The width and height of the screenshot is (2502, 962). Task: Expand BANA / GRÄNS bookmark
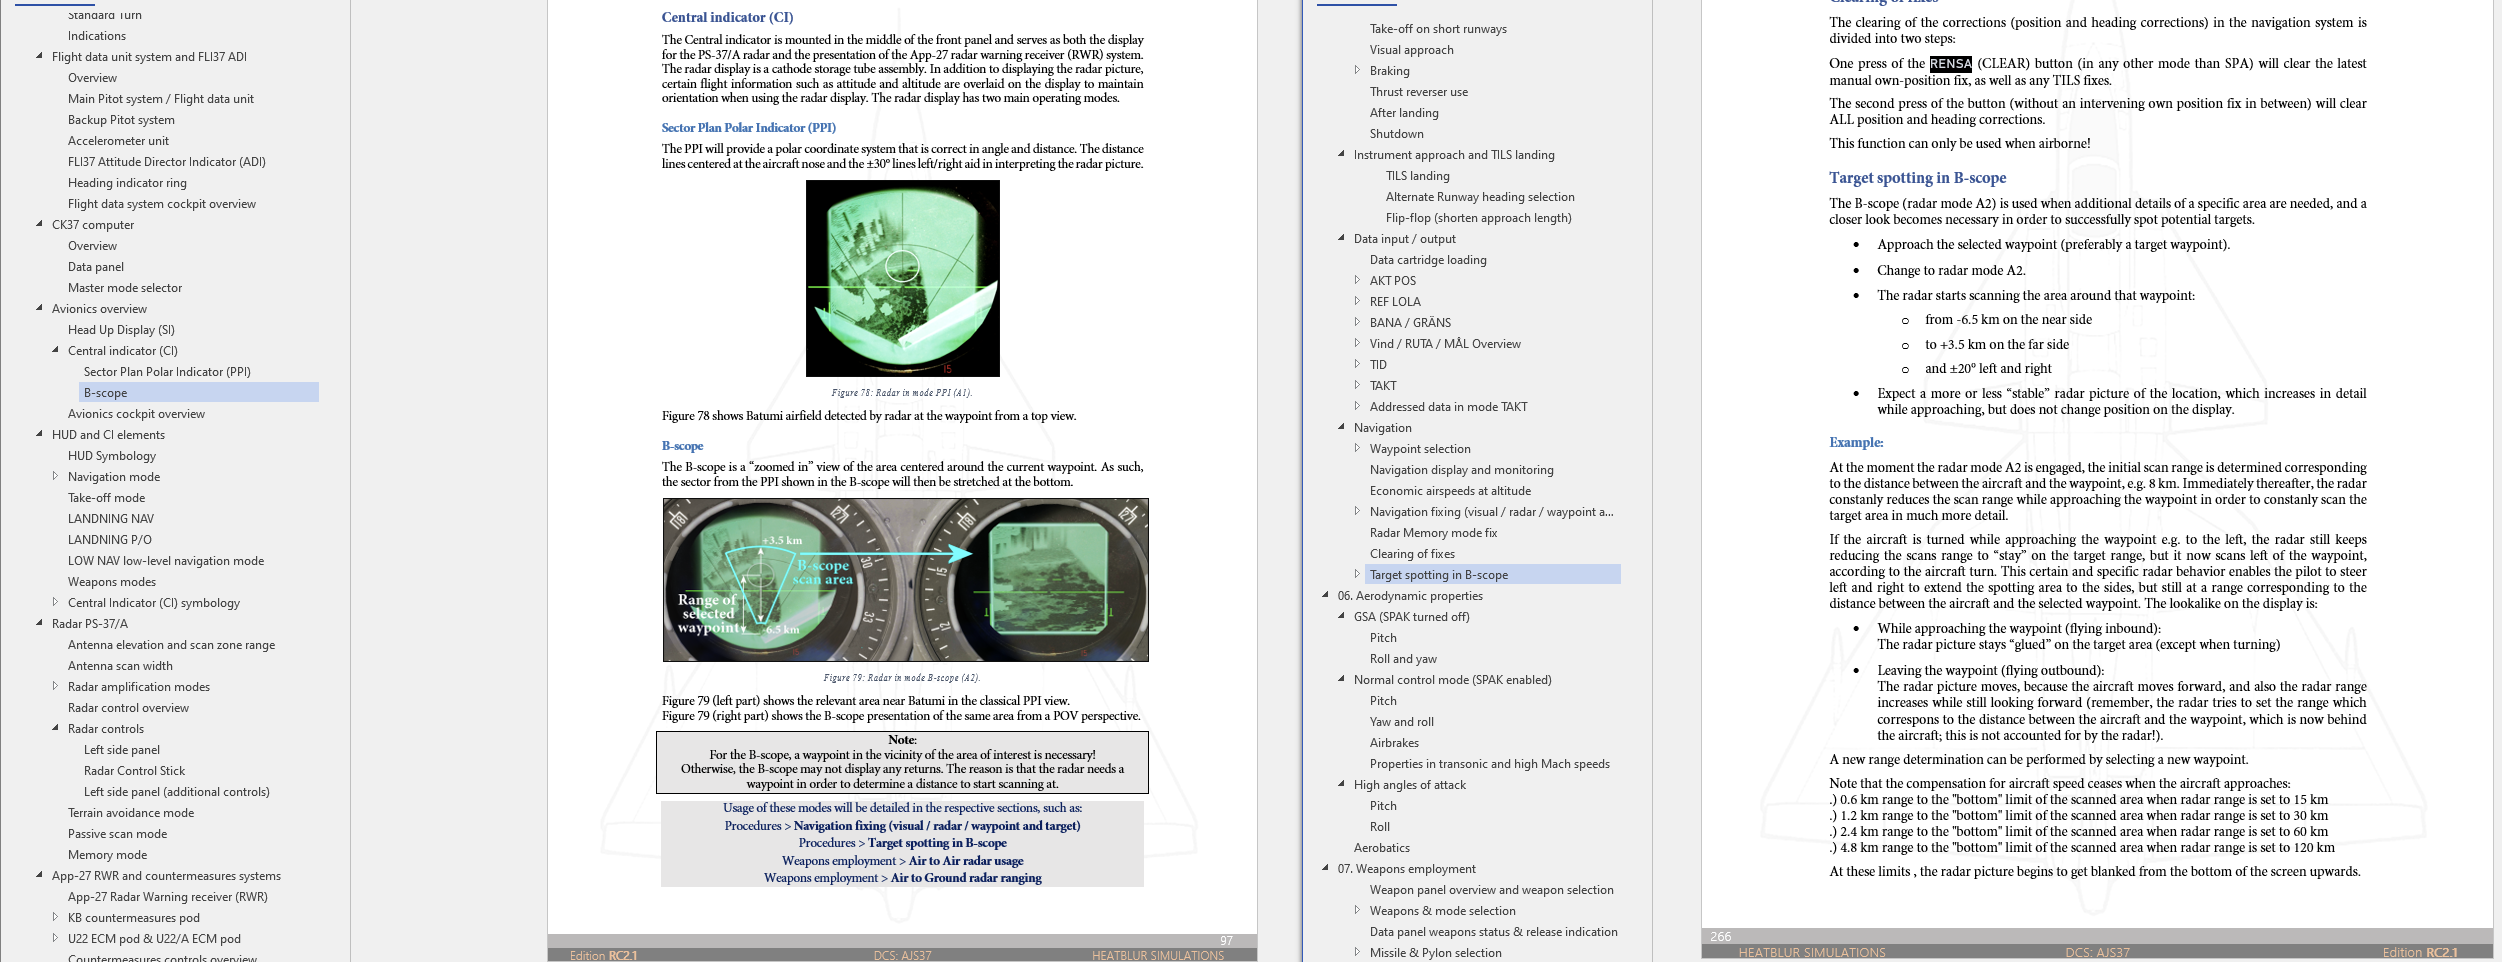click(x=1357, y=322)
